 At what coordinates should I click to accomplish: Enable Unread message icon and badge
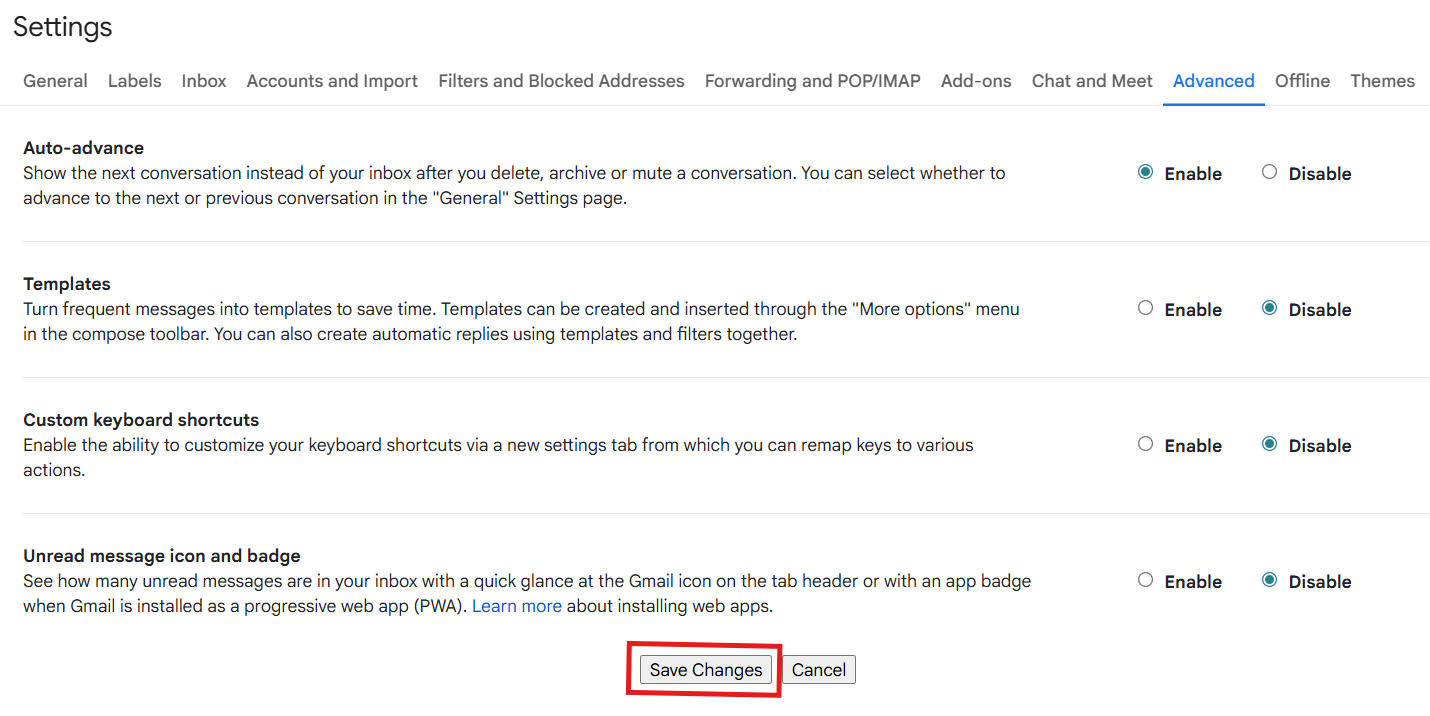pos(1145,580)
